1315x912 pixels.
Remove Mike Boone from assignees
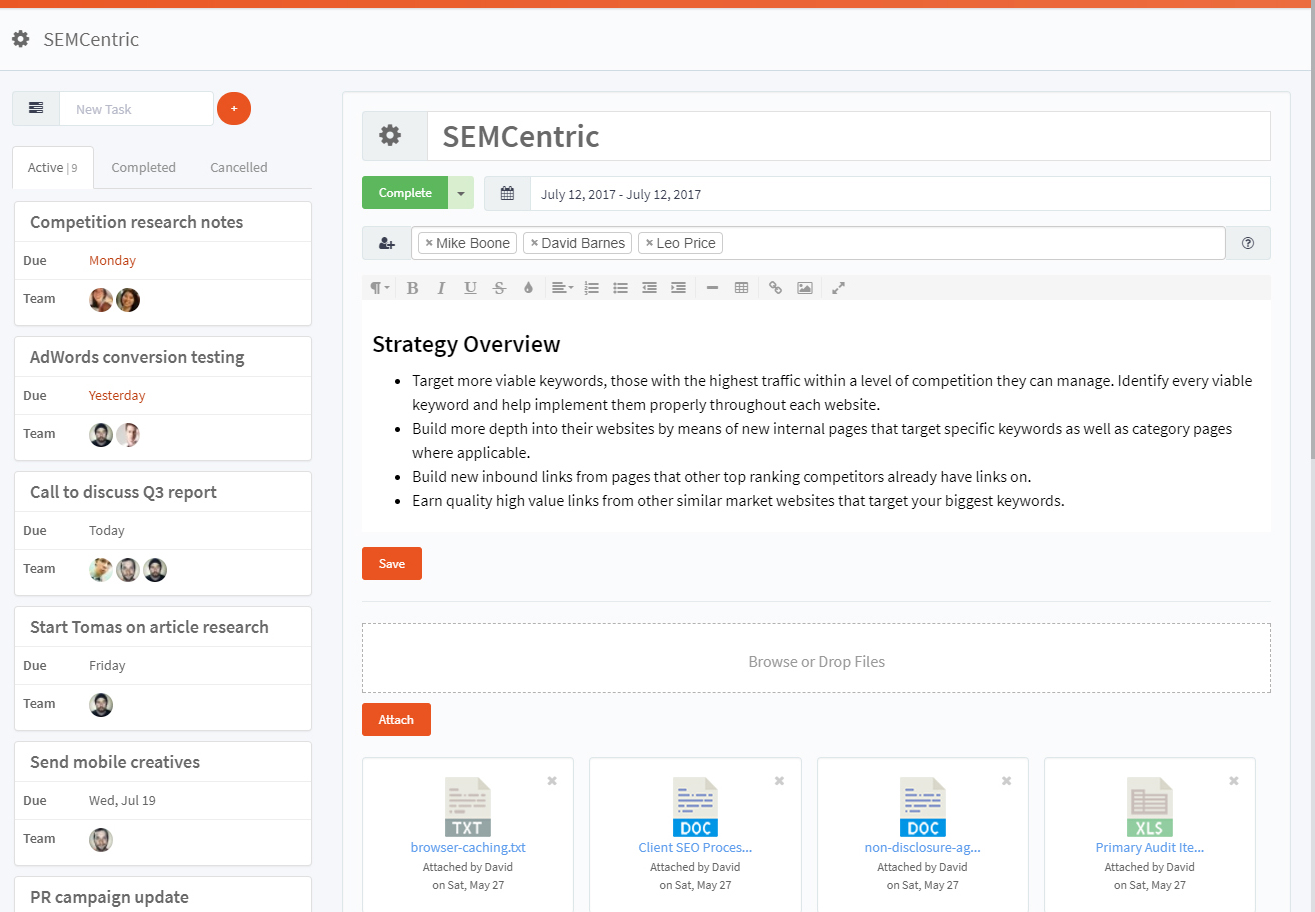click(x=429, y=243)
